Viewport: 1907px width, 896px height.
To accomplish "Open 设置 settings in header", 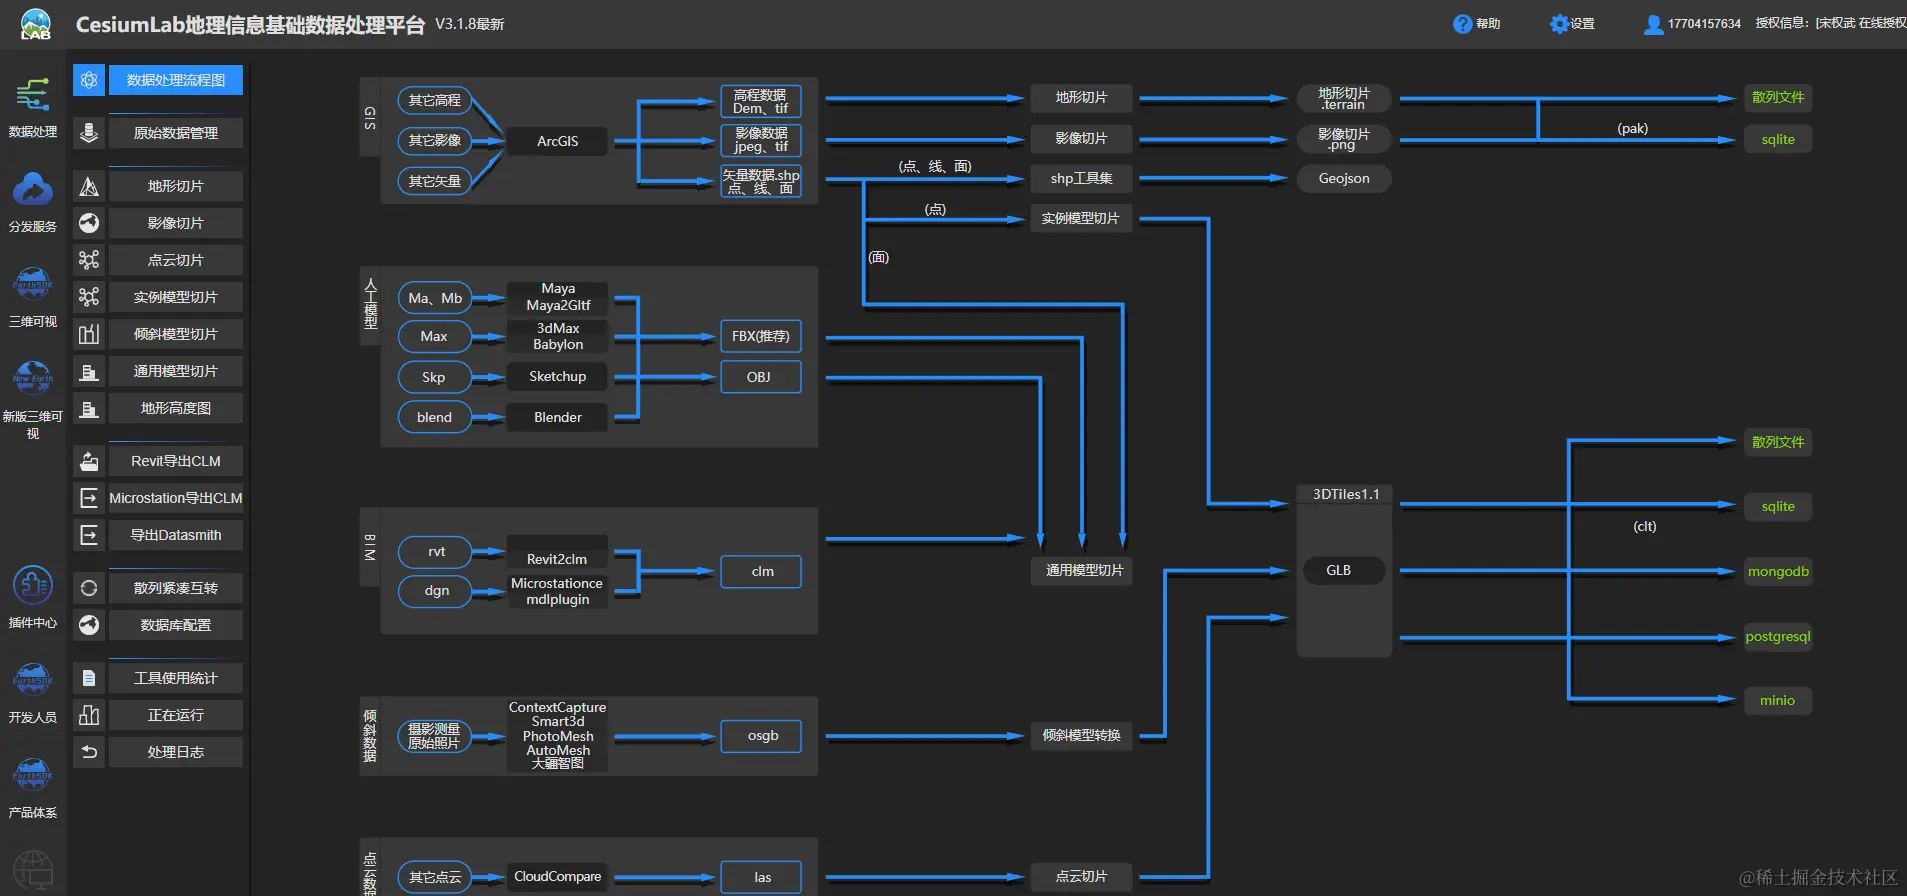I will click(x=1572, y=24).
